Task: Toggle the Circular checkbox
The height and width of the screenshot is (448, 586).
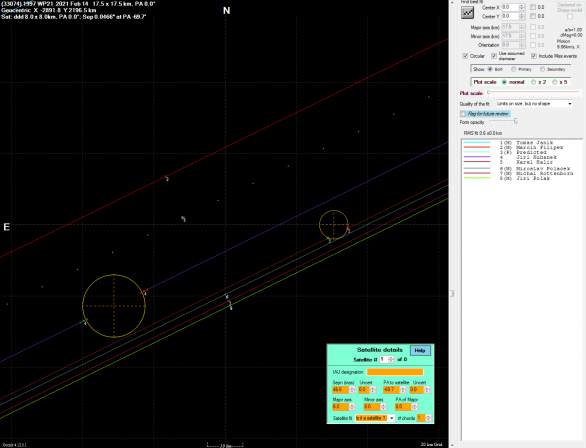Action: pyautogui.click(x=465, y=56)
